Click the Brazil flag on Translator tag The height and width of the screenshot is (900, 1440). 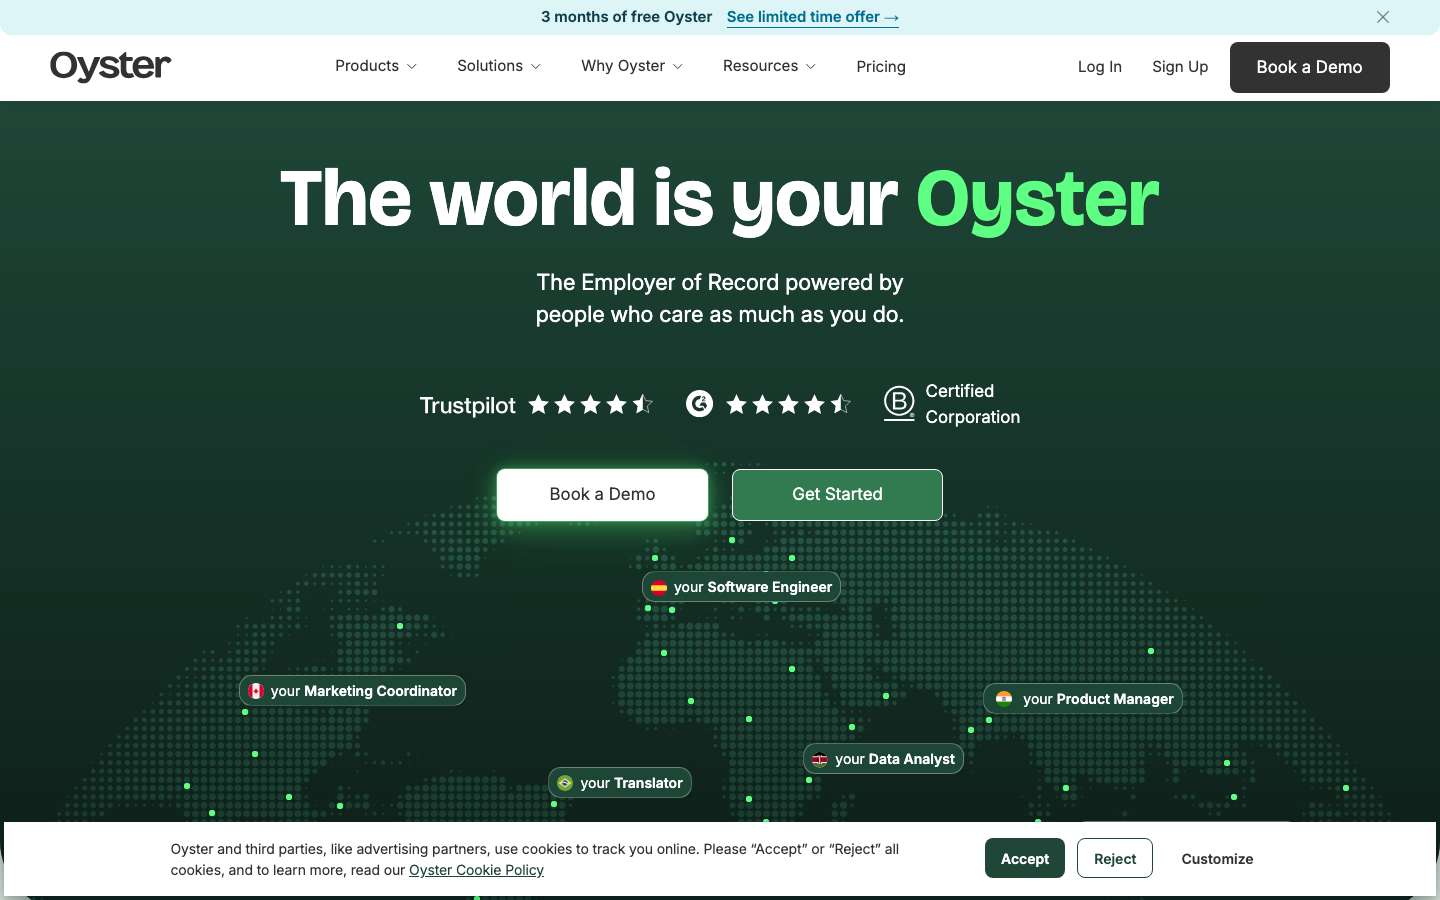click(565, 783)
